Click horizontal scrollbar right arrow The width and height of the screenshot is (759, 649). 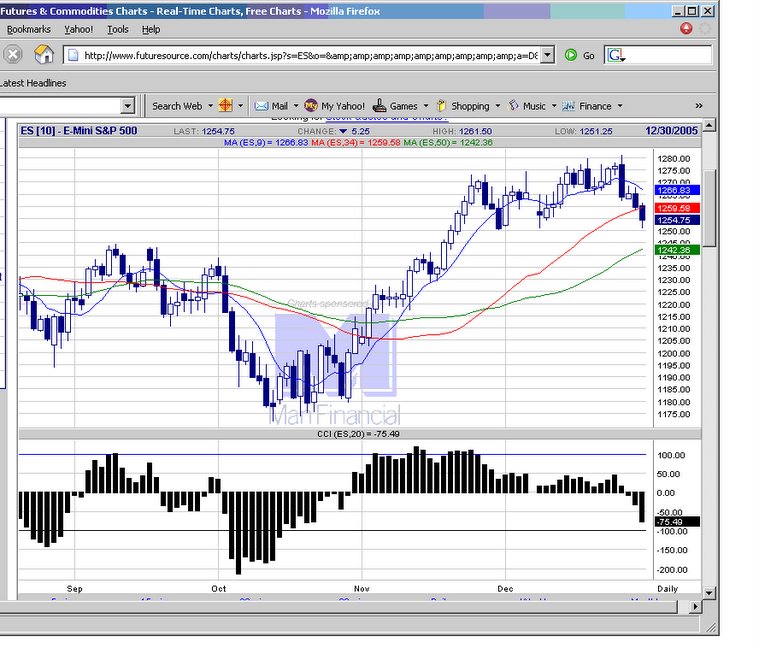point(695,606)
